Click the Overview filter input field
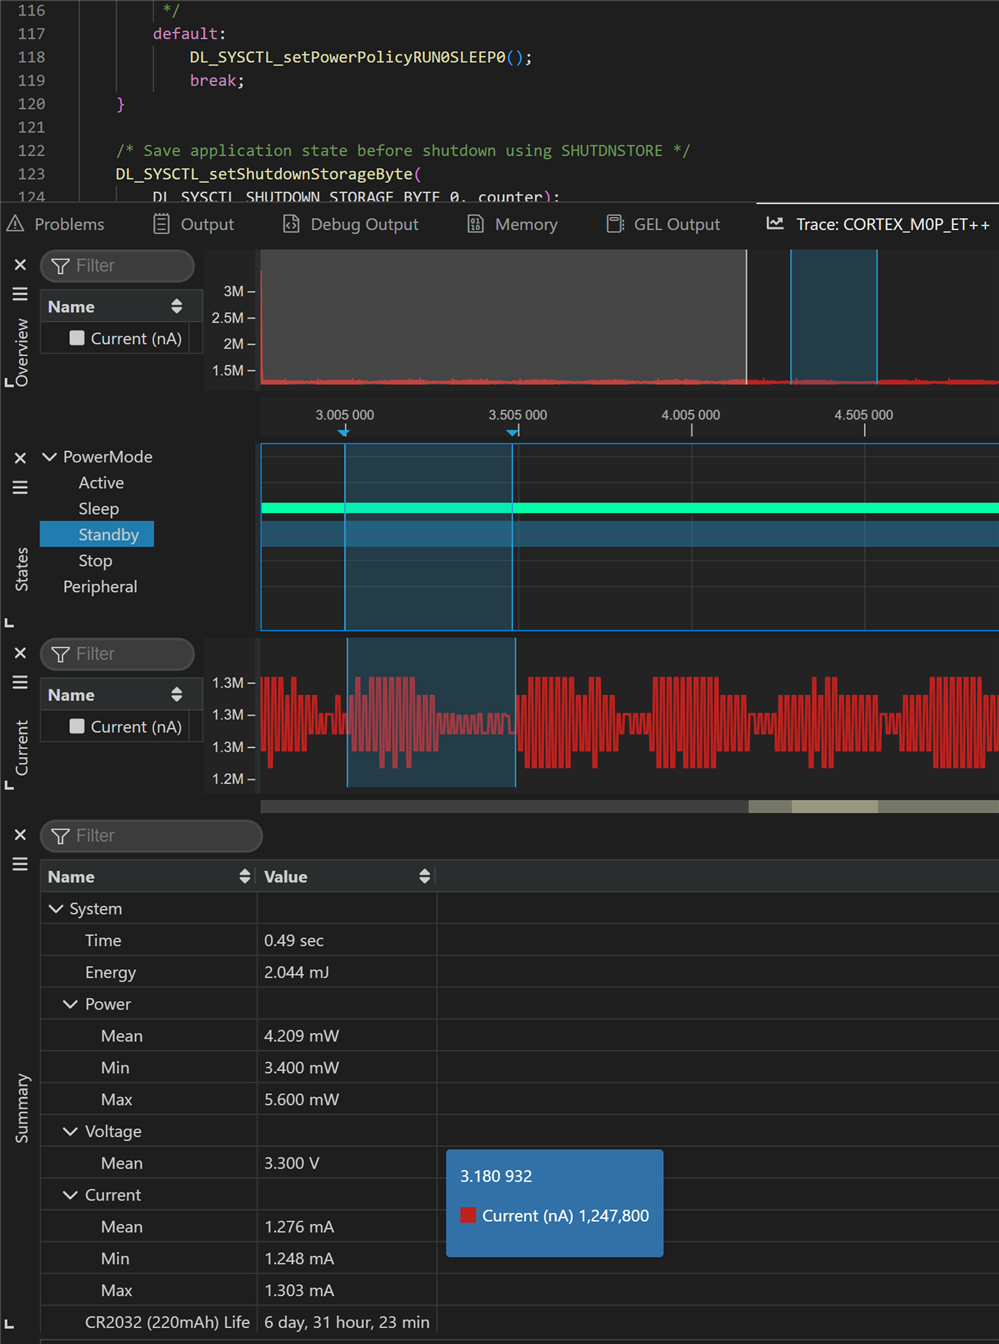The width and height of the screenshot is (999, 1344). click(117, 266)
